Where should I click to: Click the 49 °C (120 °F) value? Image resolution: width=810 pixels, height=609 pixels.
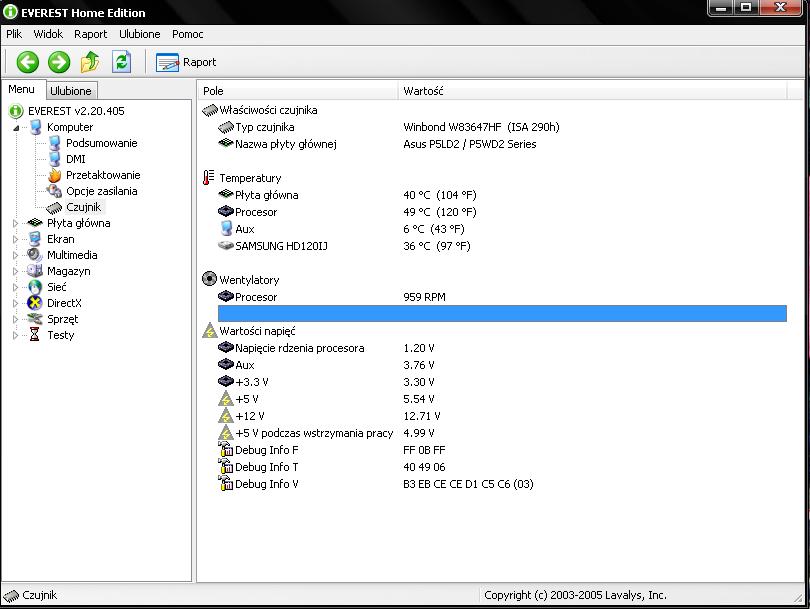[x=440, y=212]
